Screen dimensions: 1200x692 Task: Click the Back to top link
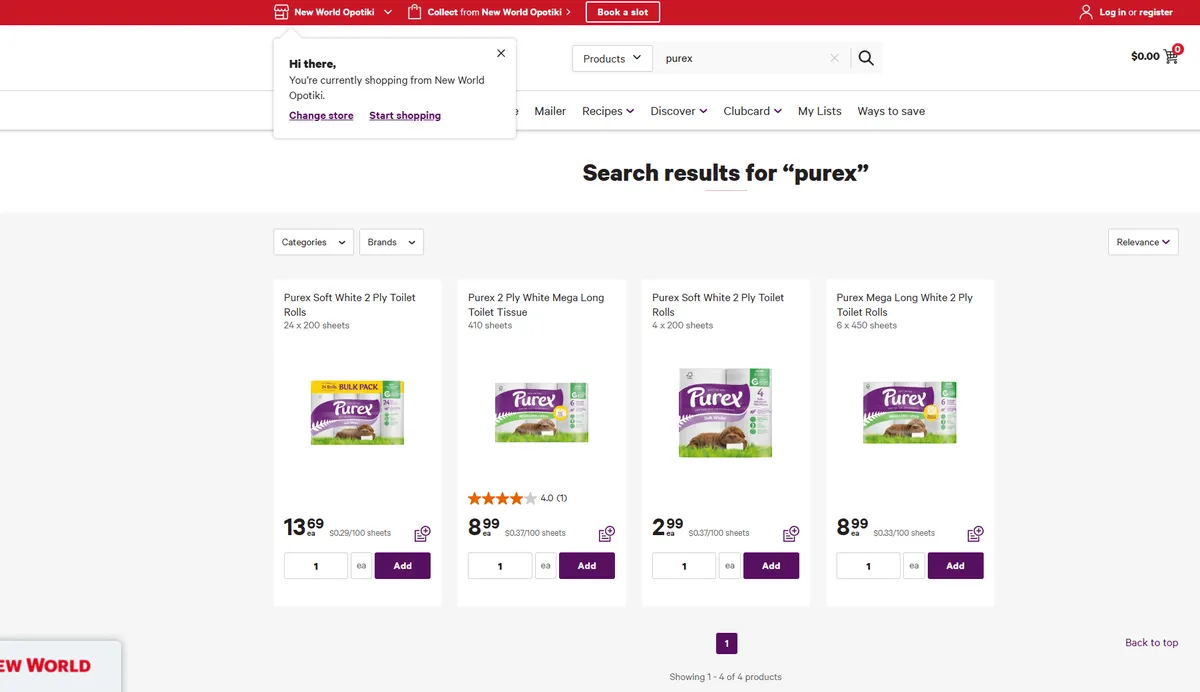click(1152, 642)
